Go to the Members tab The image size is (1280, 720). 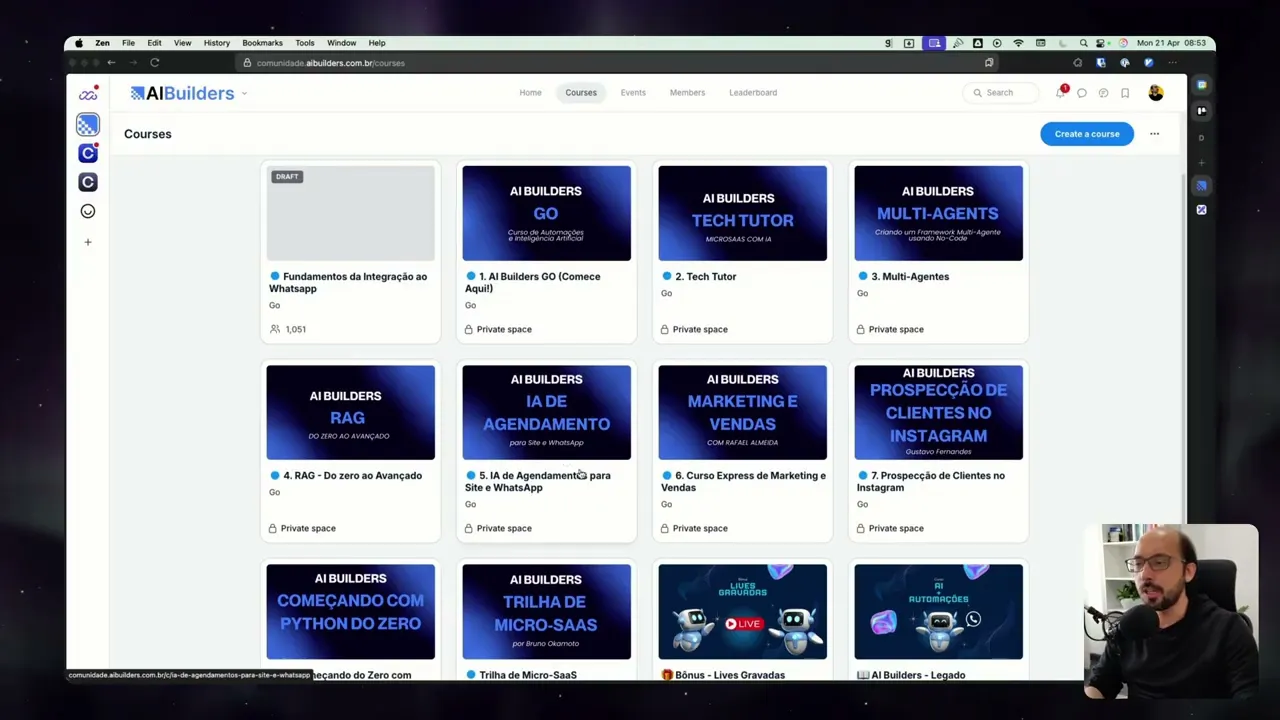pos(687,92)
